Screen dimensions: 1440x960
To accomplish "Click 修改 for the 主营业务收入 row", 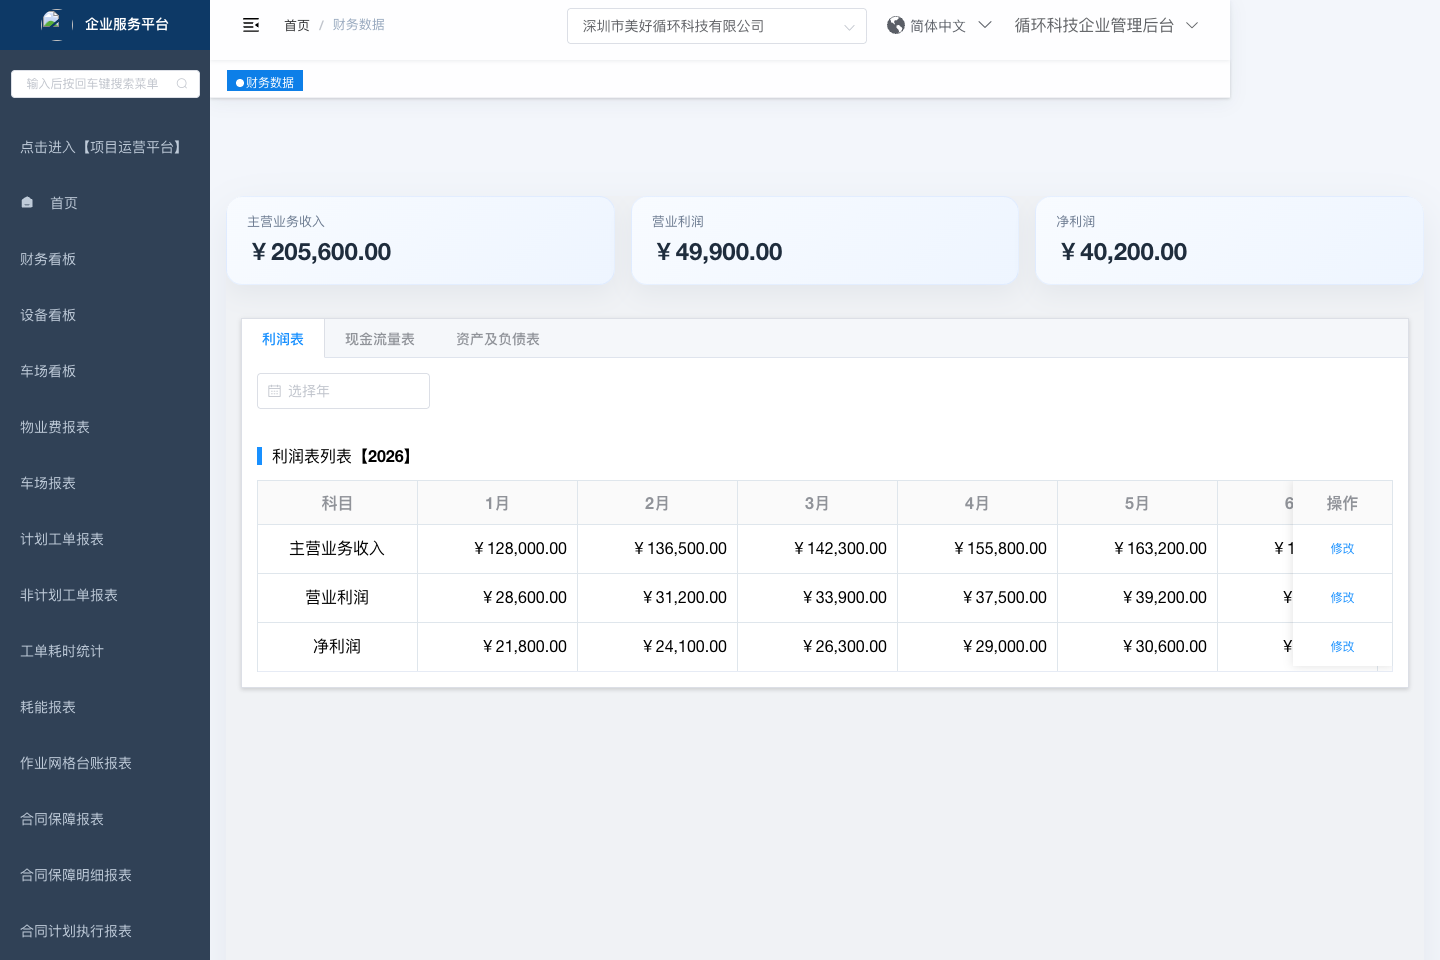I will tap(1342, 549).
